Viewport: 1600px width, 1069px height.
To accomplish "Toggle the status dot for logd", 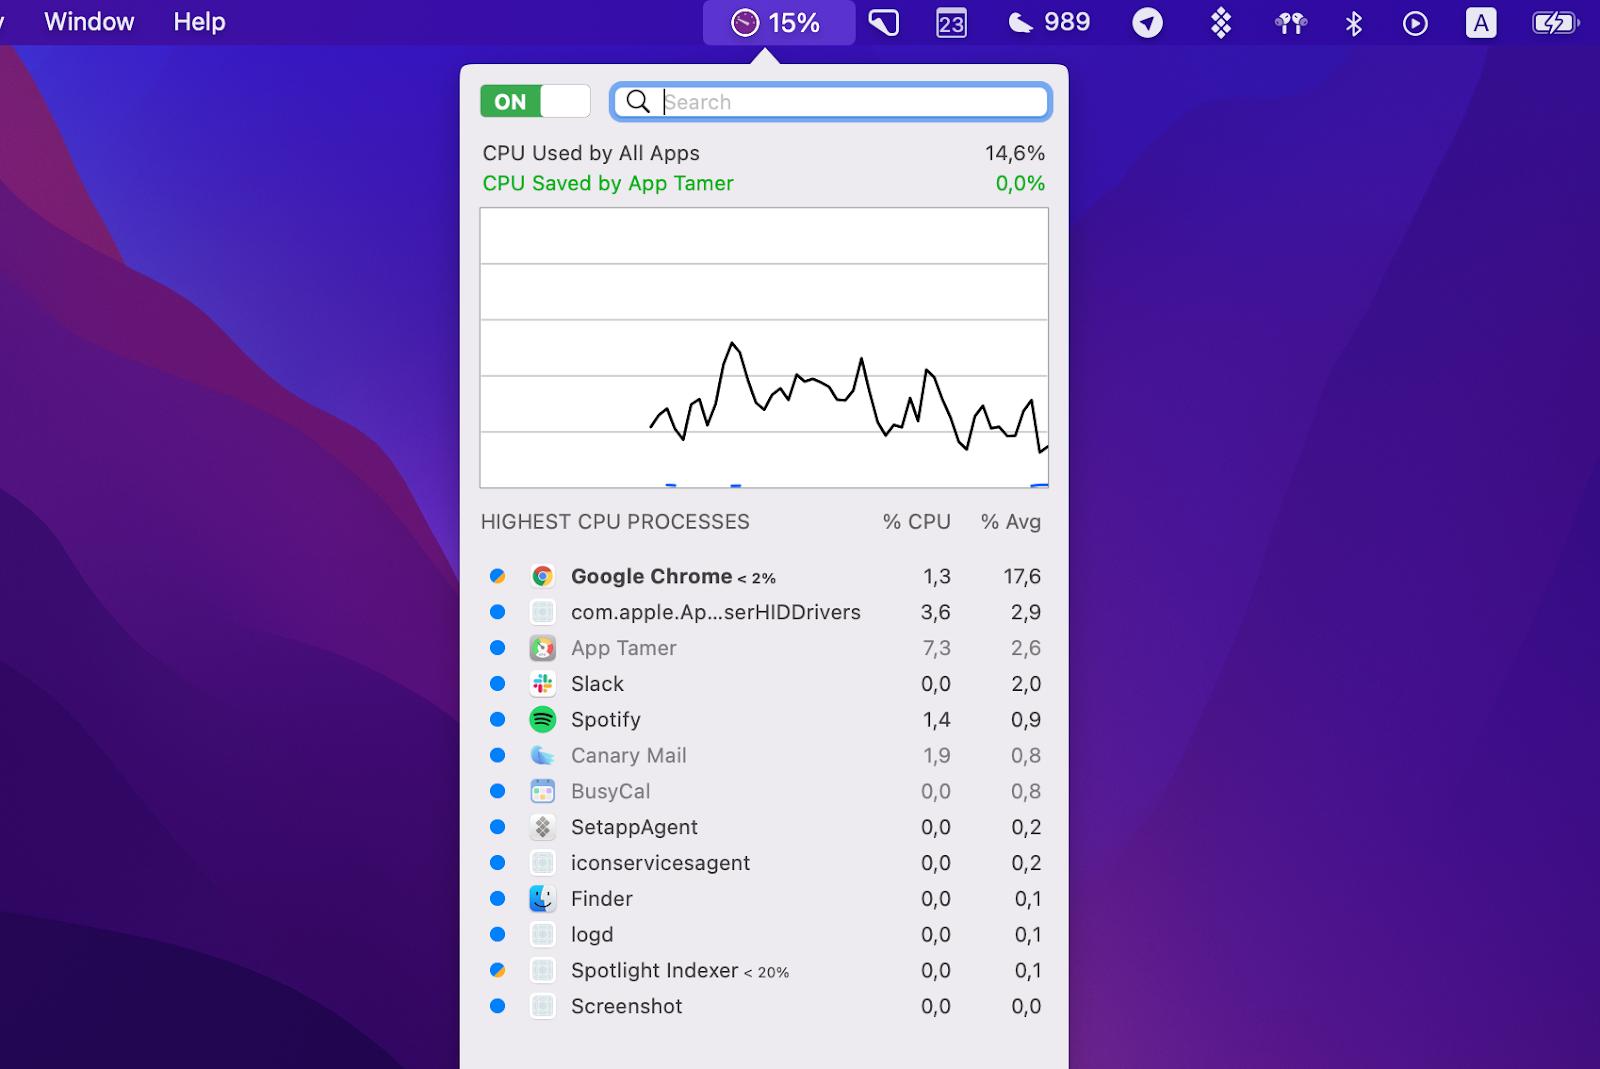I will coord(497,934).
